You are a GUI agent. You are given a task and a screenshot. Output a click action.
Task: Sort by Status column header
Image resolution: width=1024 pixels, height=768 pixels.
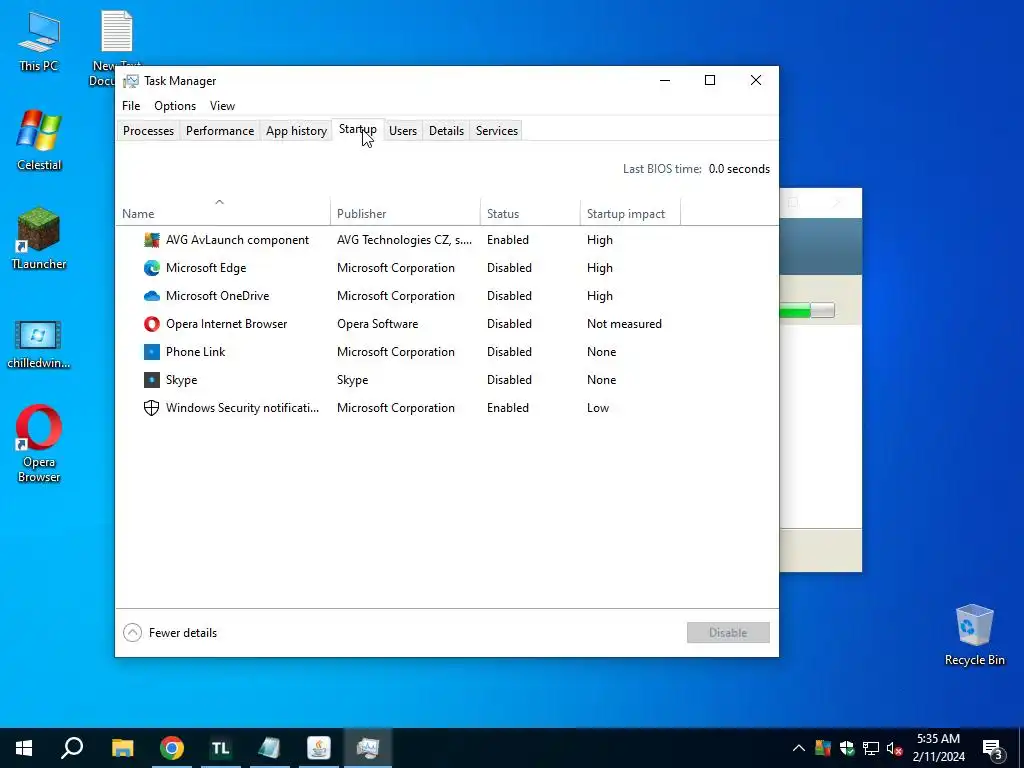(530, 214)
